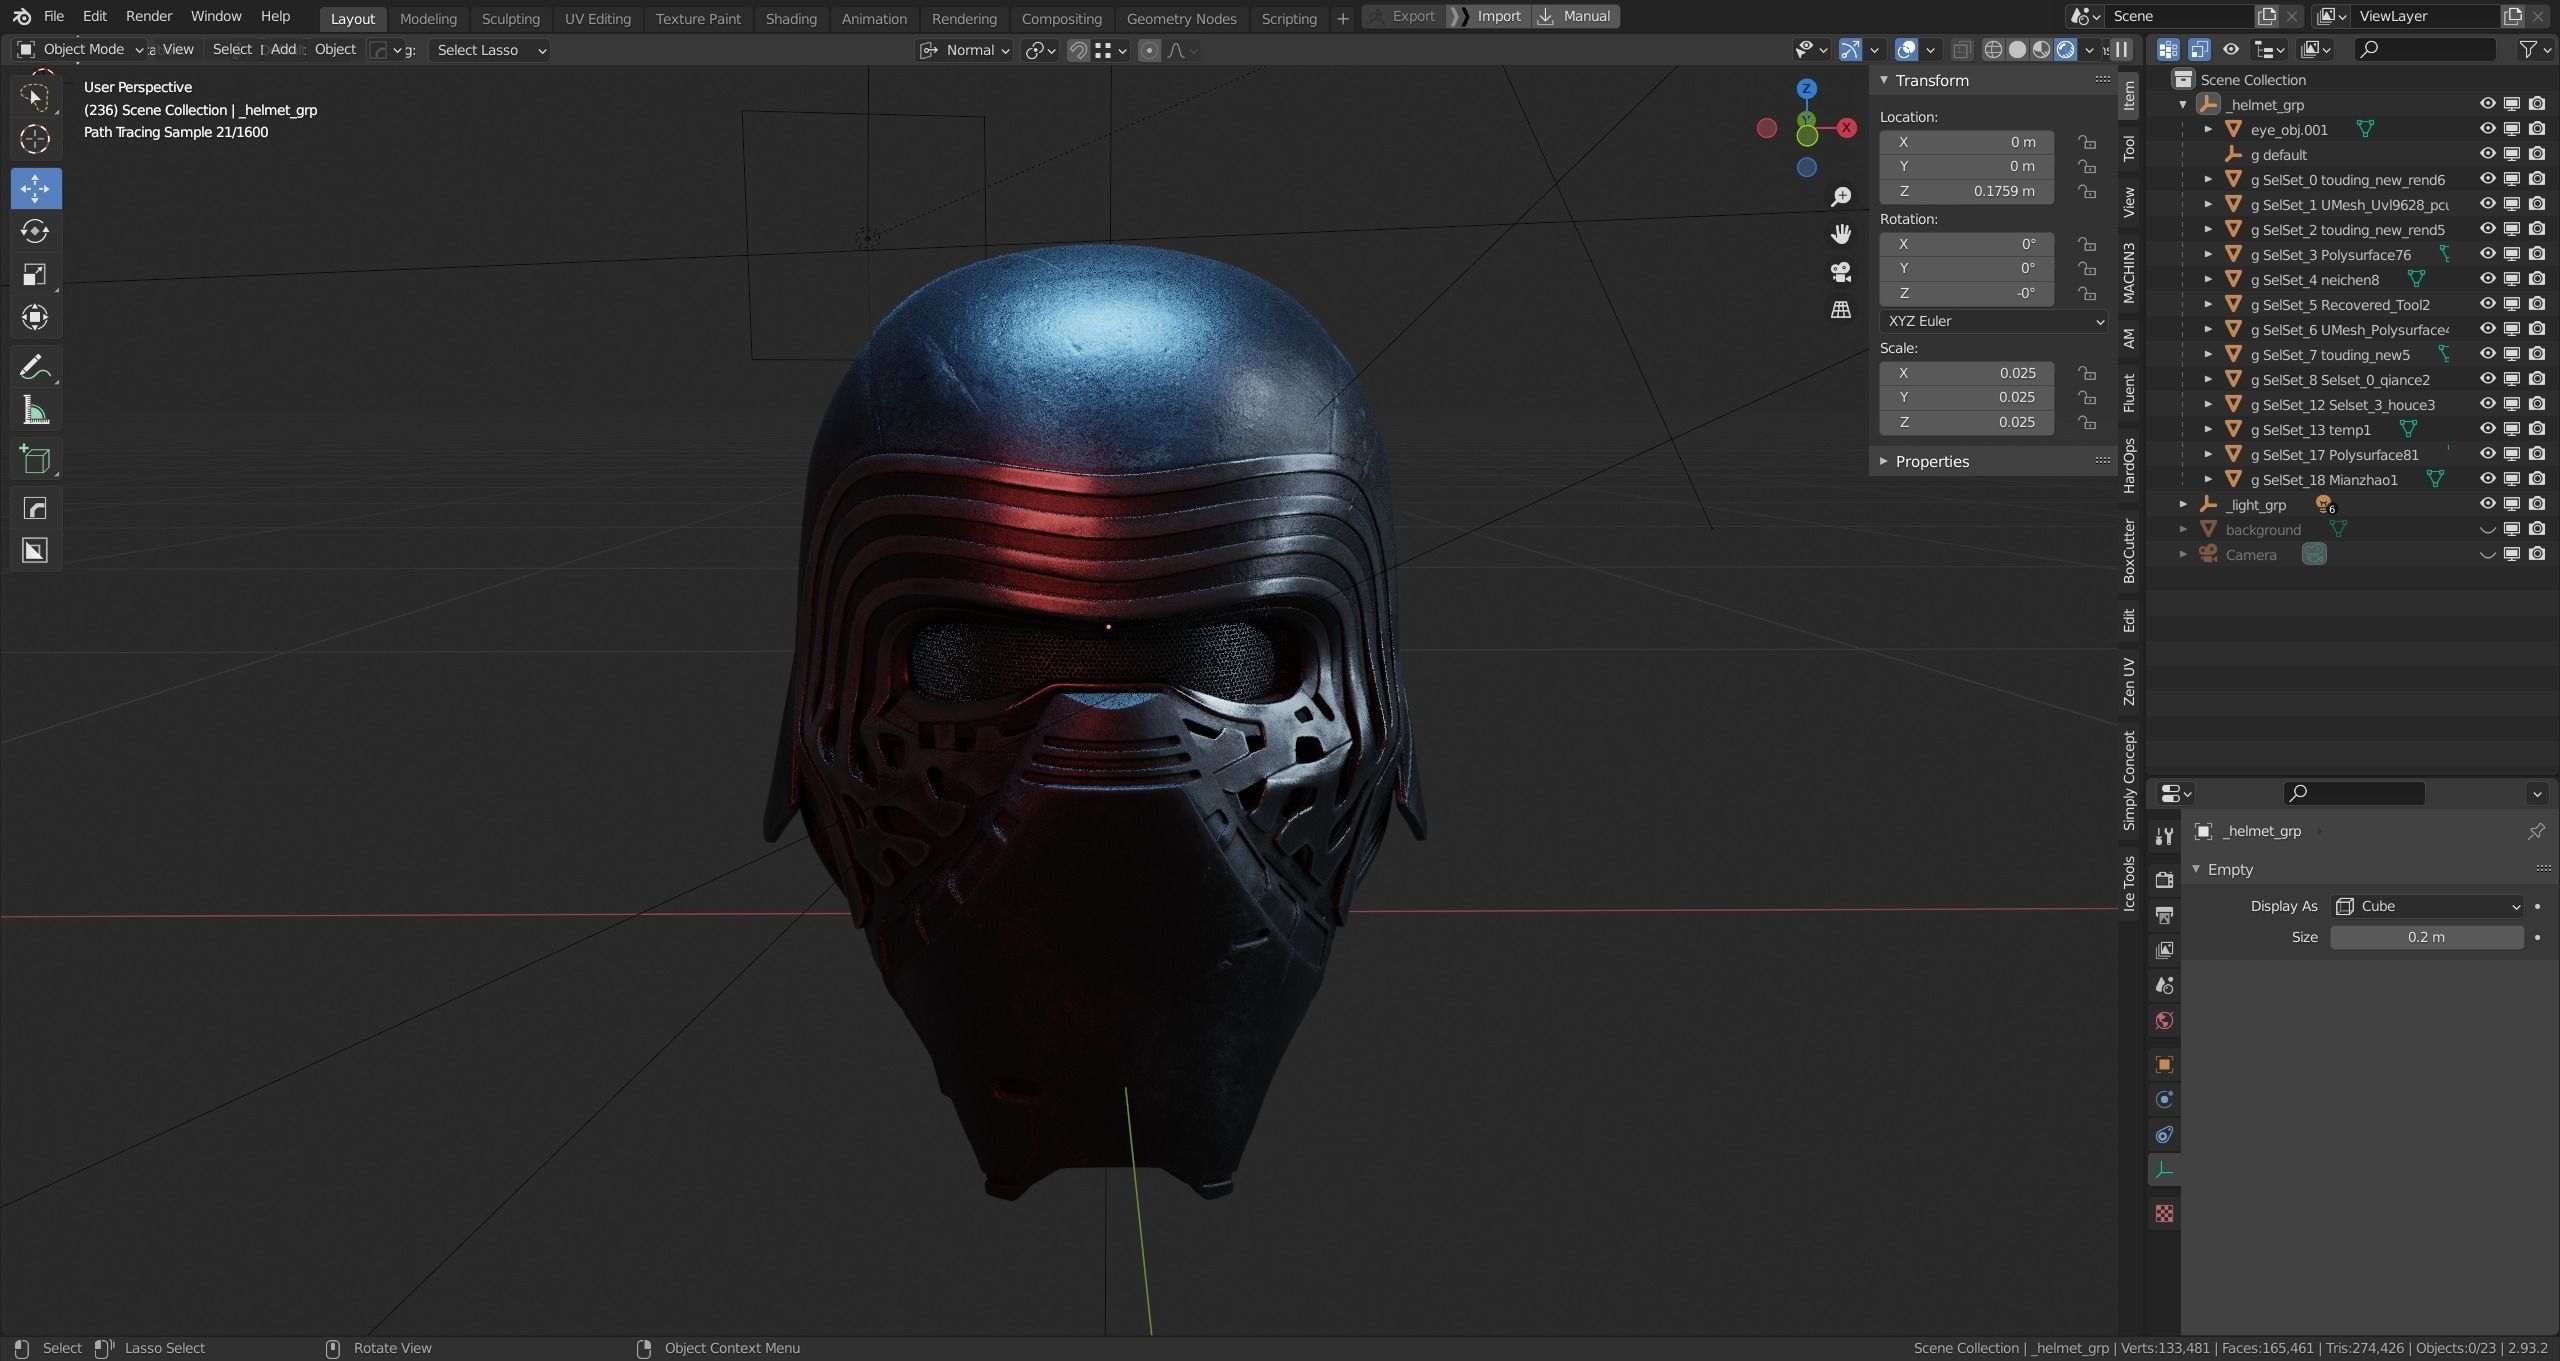The height and width of the screenshot is (1361, 2560).
Task: Open Object Data properties empty icon
Action: pyautogui.click(x=2164, y=1170)
